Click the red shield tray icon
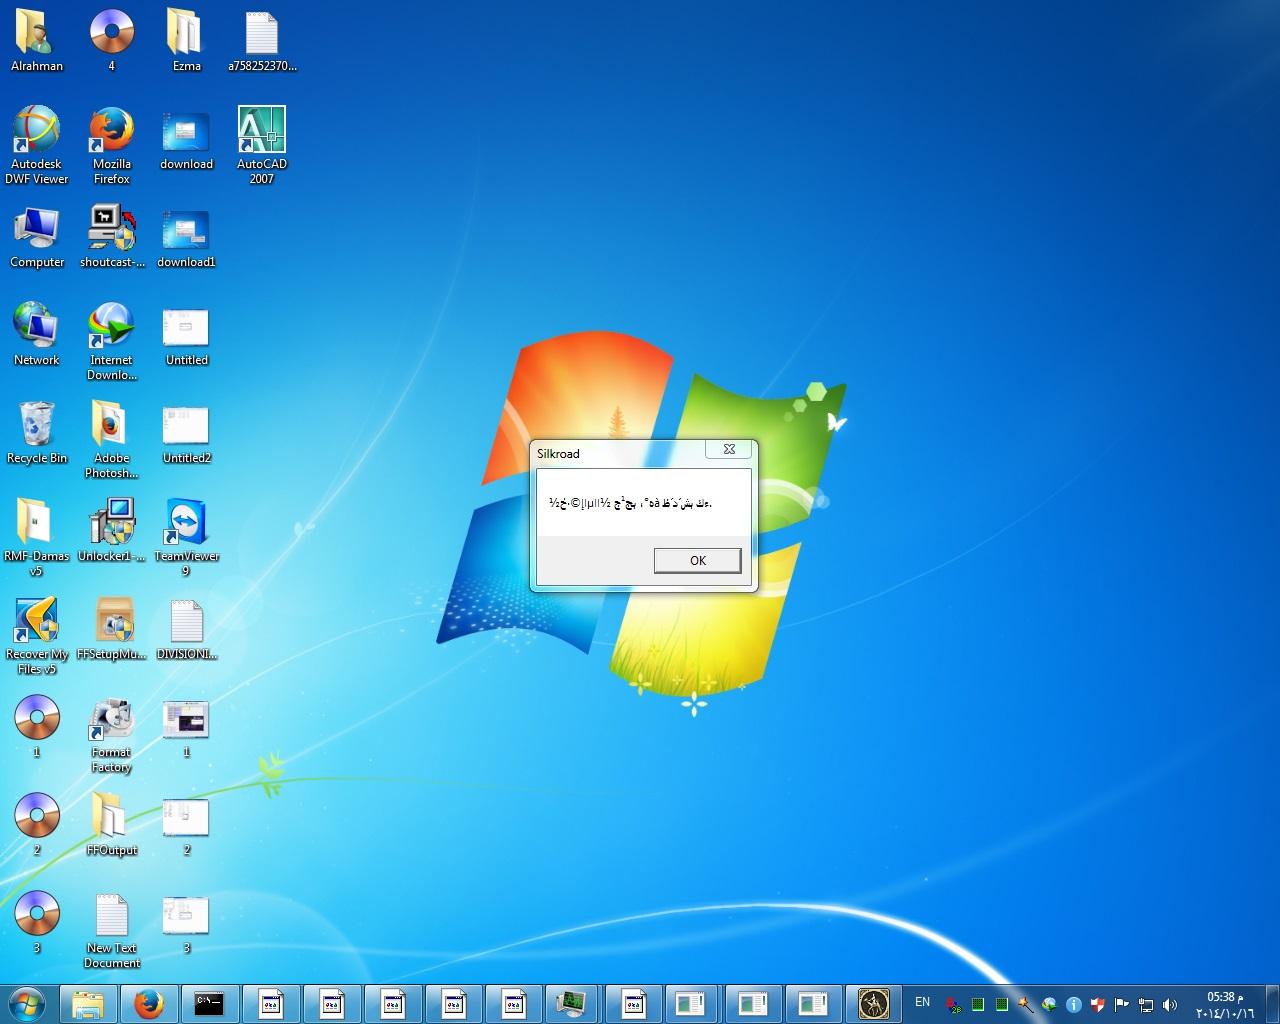This screenshot has width=1280, height=1024. (1098, 1004)
